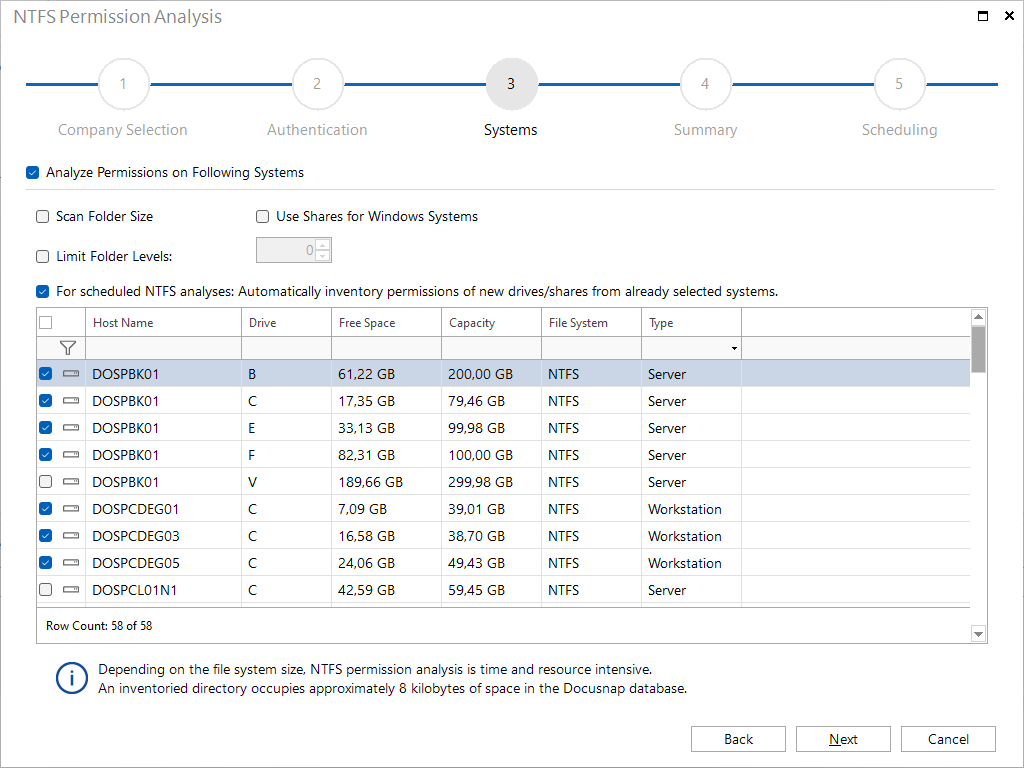The width and height of the screenshot is (1024, 768).
Task: Click the grid vertical scrollbar thumb
Action: click(978, 349)
